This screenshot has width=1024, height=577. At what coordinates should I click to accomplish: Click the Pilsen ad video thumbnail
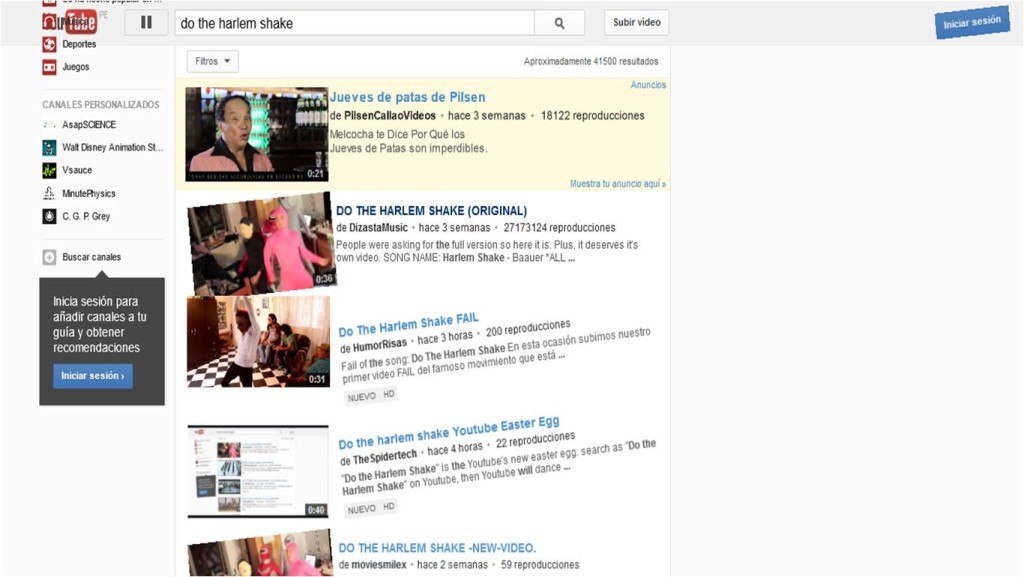point(256,134)
